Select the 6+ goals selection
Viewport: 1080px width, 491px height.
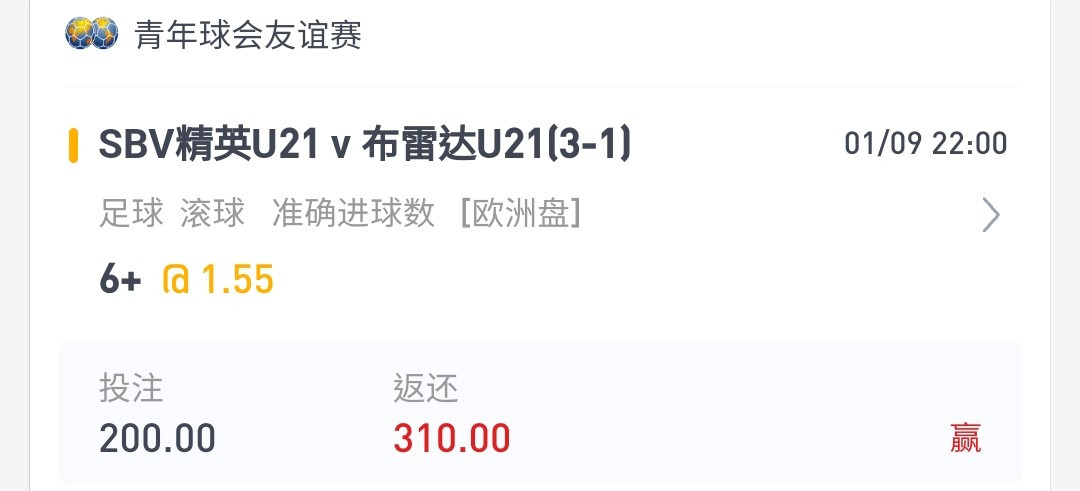pos(121,280)
